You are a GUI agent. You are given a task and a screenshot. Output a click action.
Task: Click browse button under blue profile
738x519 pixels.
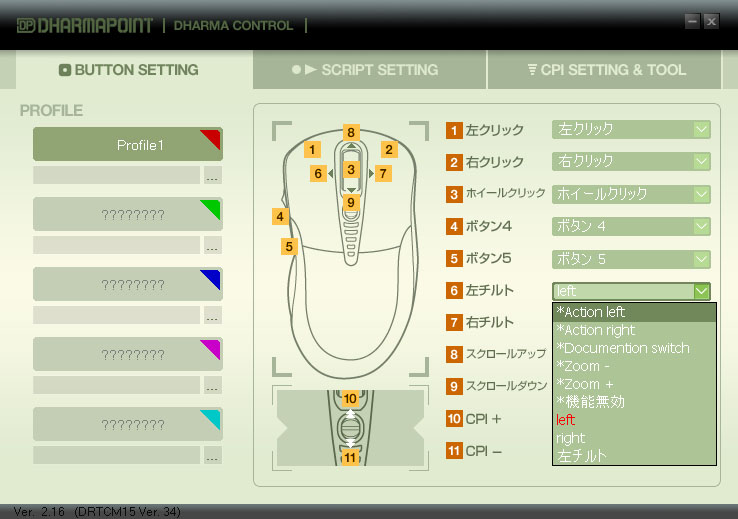(213, 315)
